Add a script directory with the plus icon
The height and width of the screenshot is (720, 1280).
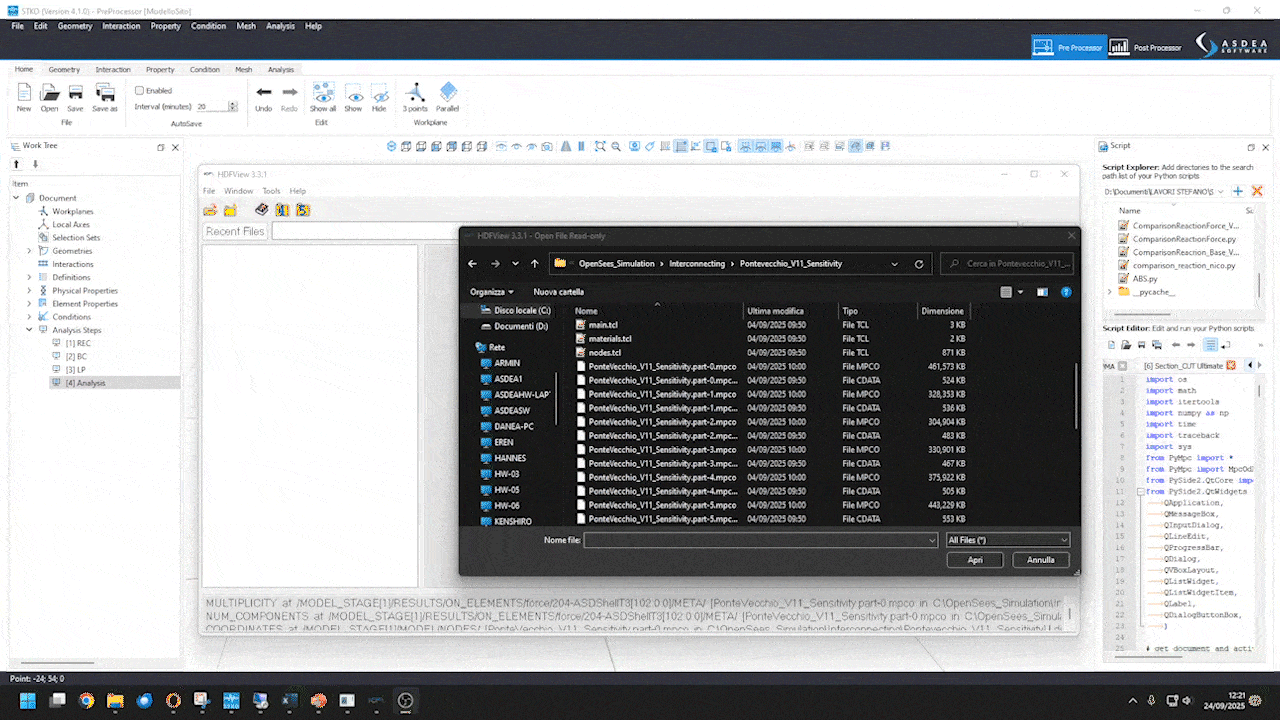[1237, 190]
